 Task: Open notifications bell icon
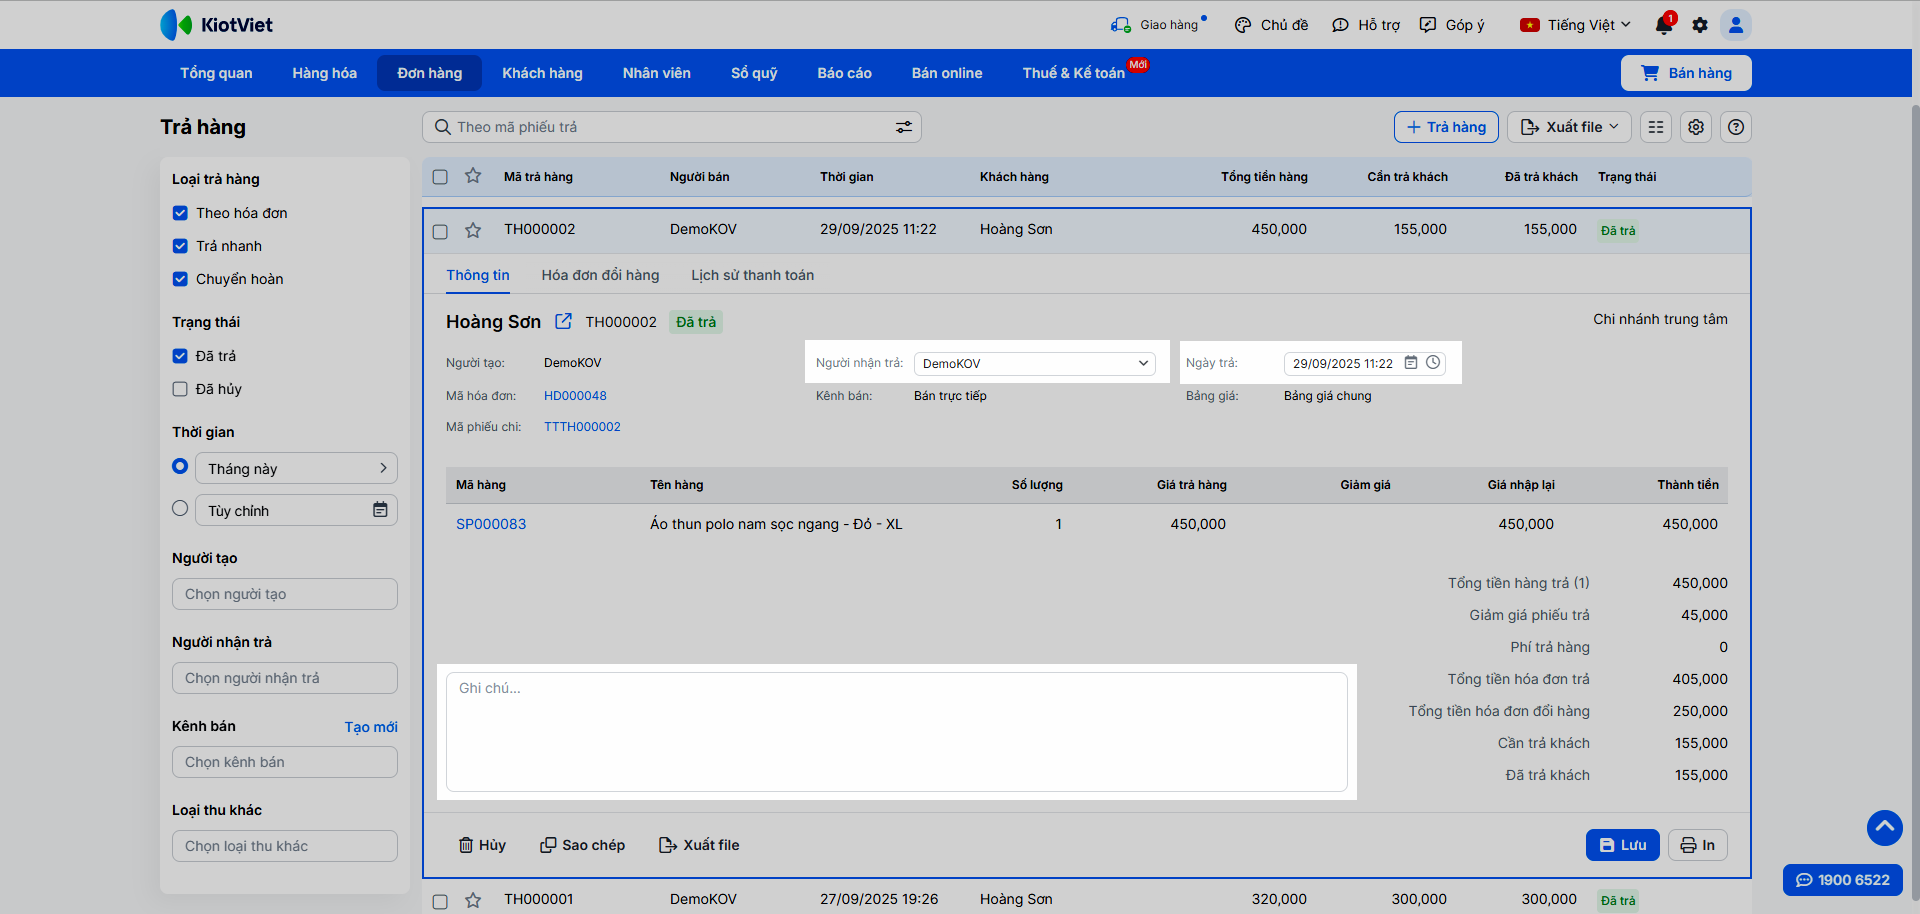(x=1664, y=25)
